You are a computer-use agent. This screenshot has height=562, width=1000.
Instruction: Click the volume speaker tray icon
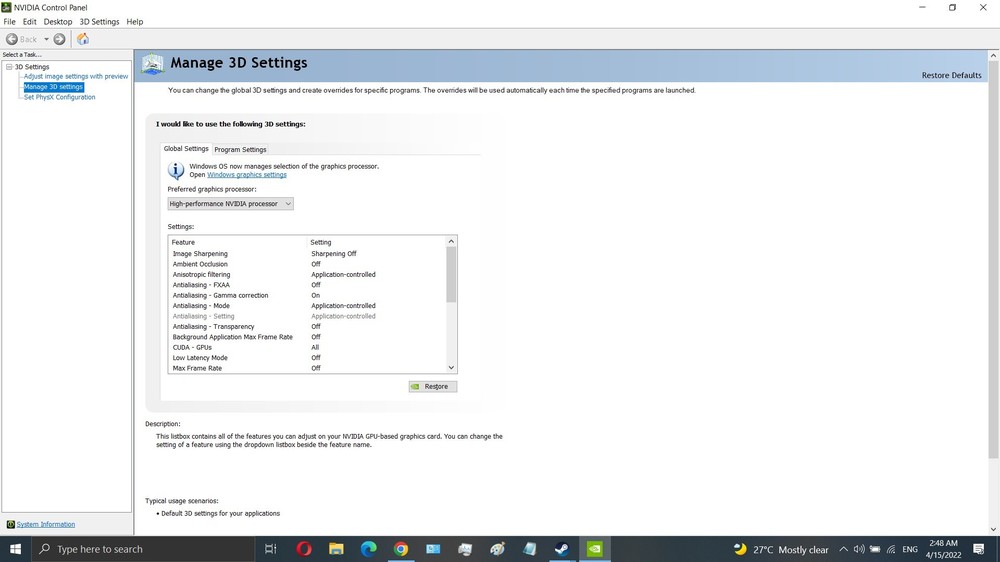coord(859,549)
